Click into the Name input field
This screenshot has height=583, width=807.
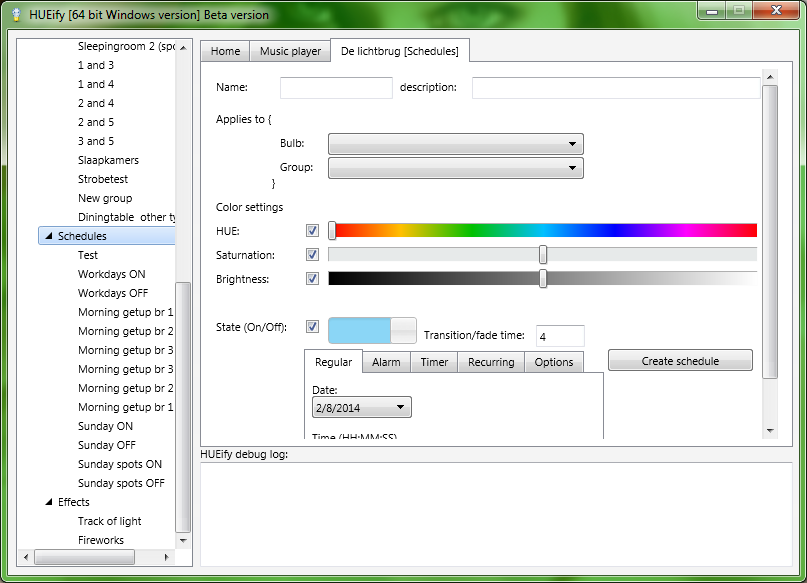[336, 87]
